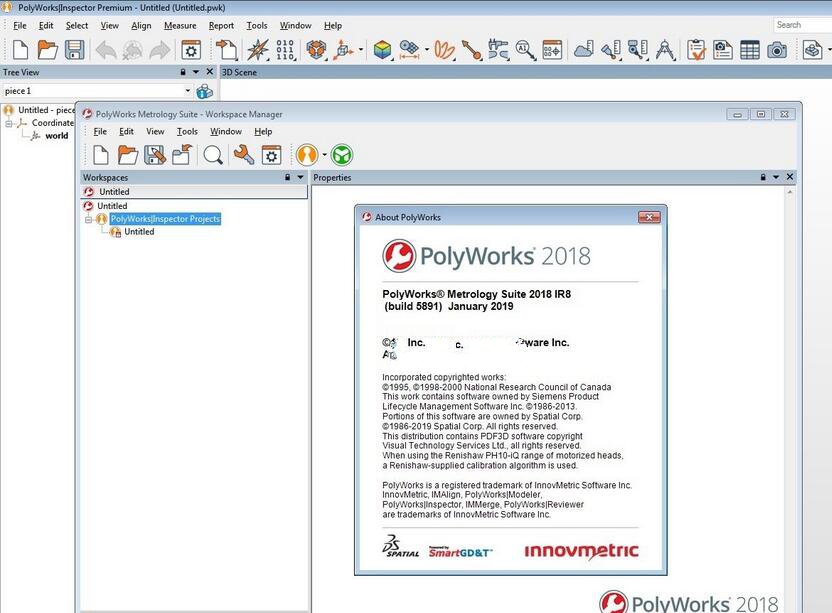Click the import folder arrow icon in Workspace Manager
Screen dimensions: 832x613
181,155
